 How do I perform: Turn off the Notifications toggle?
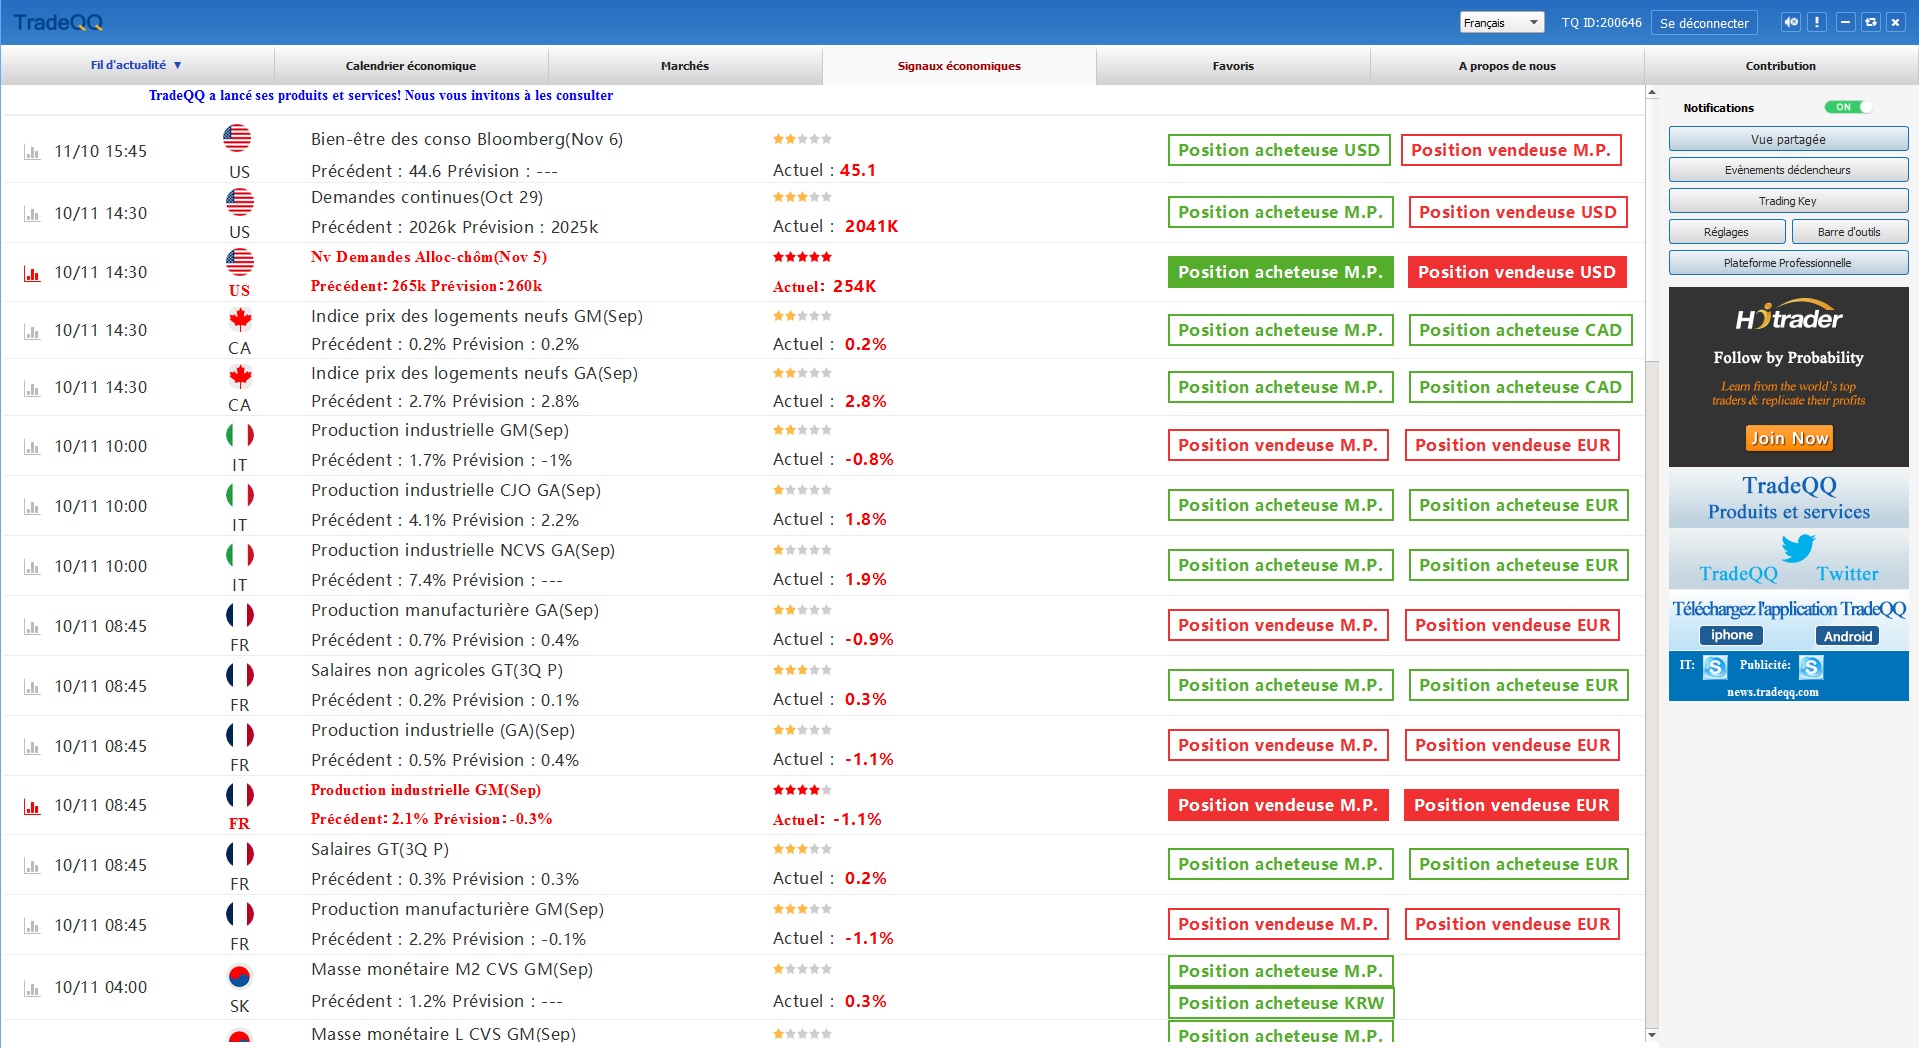coord(1847,107)
